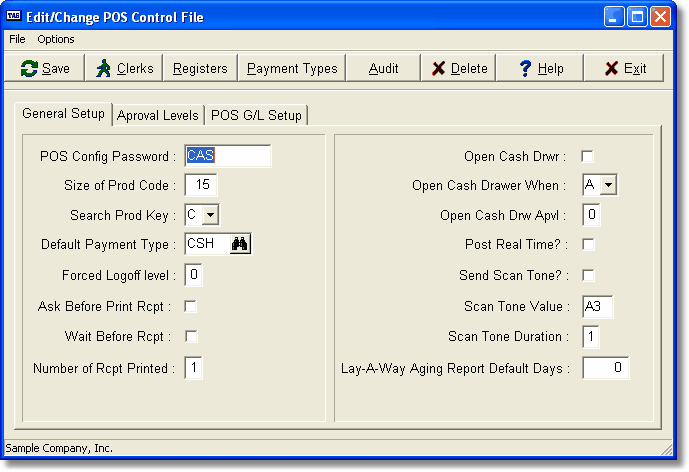Open Help from the toolbar
The height and width of the screenshot is (472, 689).
(x=540, y=68)
